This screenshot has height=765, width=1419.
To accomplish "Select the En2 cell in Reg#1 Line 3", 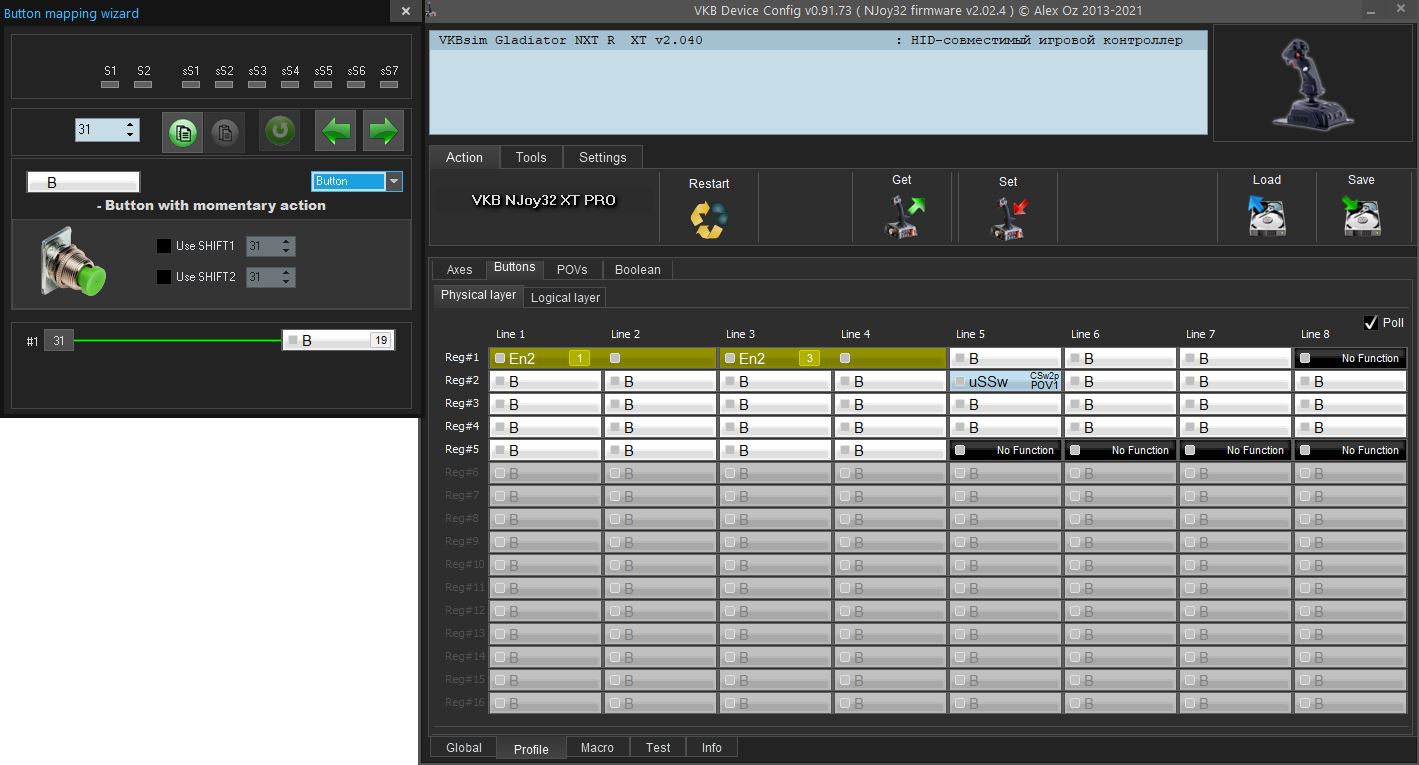I will point(774,358).
